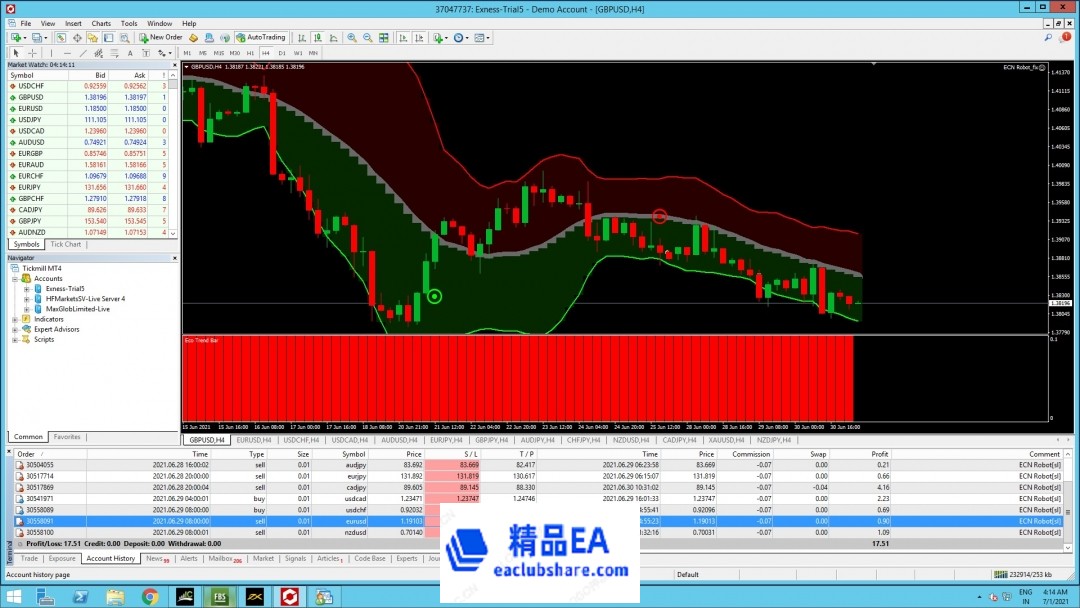1080x608 pixels.
Task: Open File Explorer from taskbar
Action: 115,596
